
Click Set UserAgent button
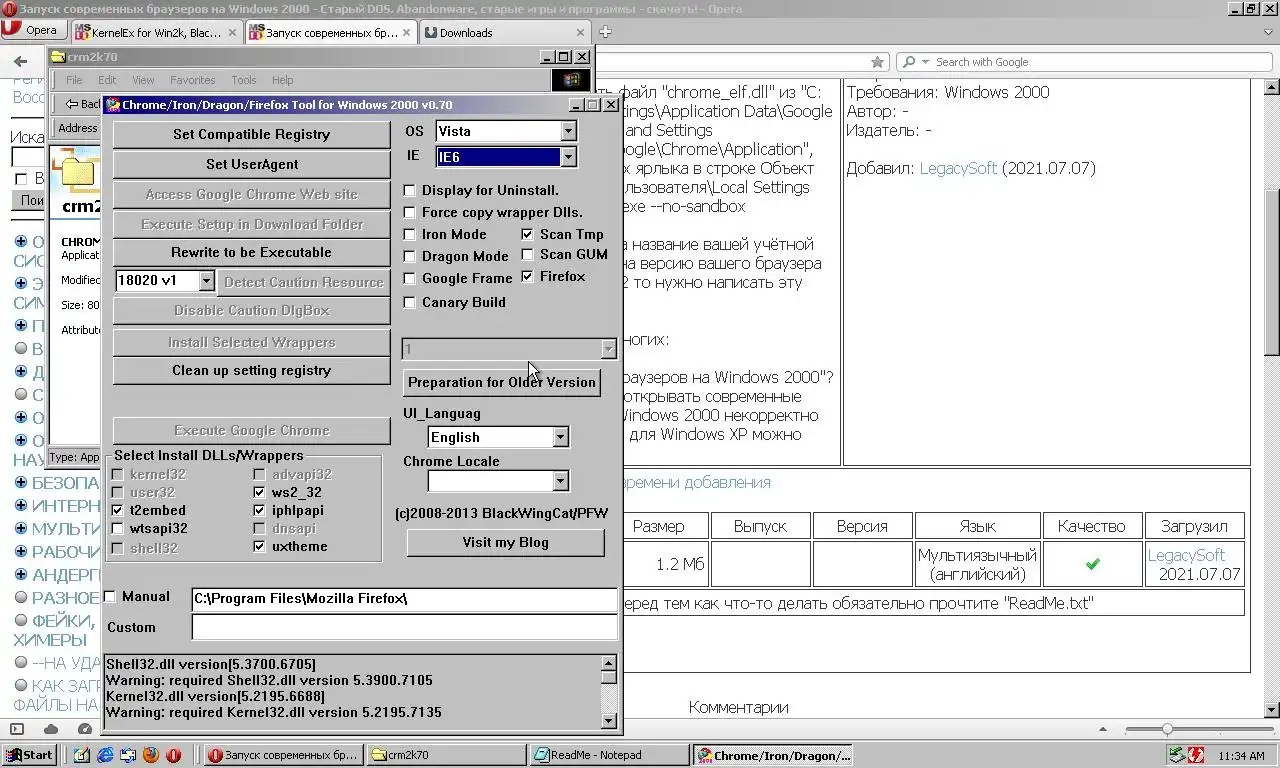[x=251, y=164]
